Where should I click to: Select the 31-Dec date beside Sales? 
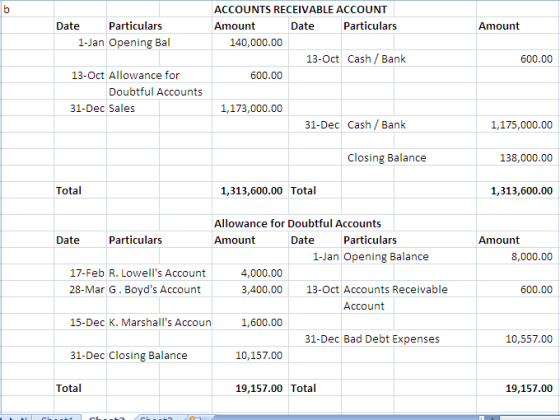click(x=88, y=108)
